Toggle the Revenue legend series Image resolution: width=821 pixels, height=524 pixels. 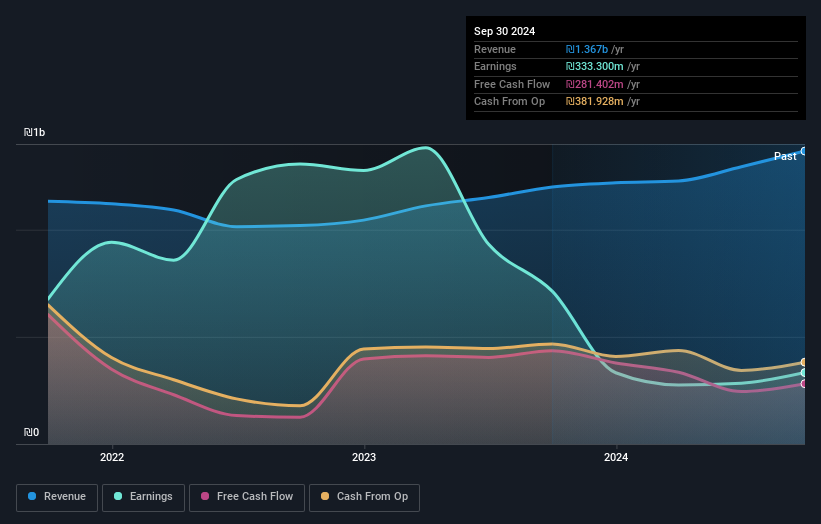click(57, 497)
